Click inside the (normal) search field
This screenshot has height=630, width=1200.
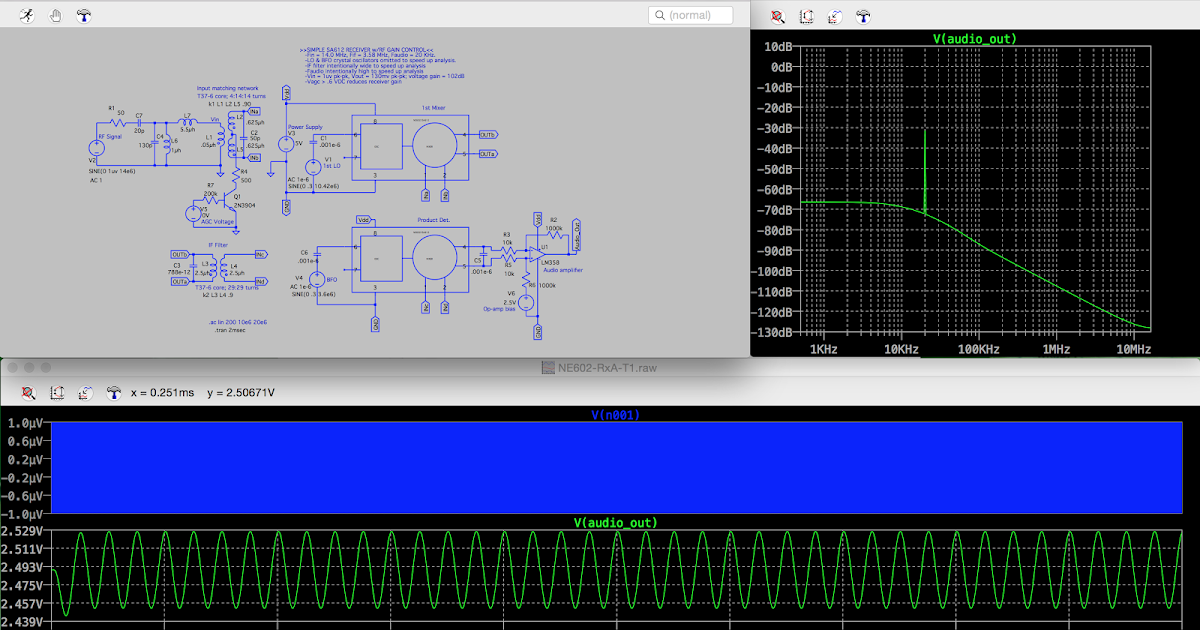tap(697, 15)
